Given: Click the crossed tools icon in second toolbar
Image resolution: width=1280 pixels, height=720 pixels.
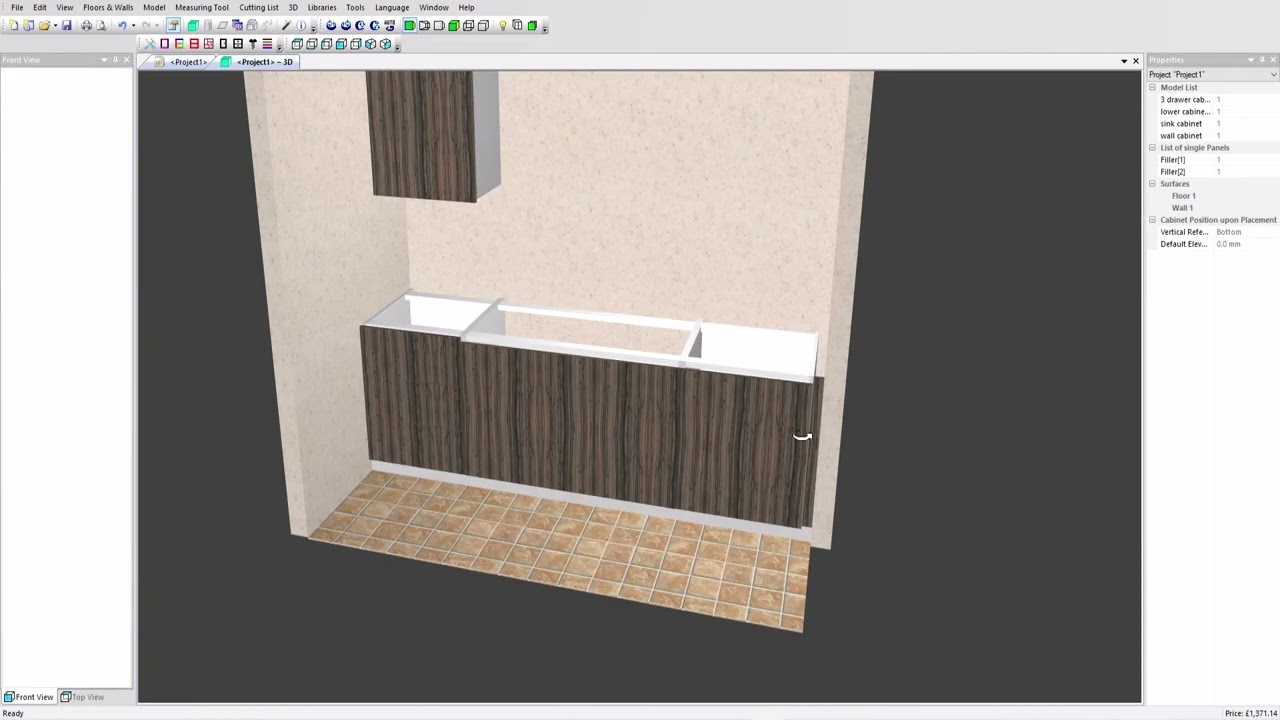Looking at the screenshot, I should 150,44.
